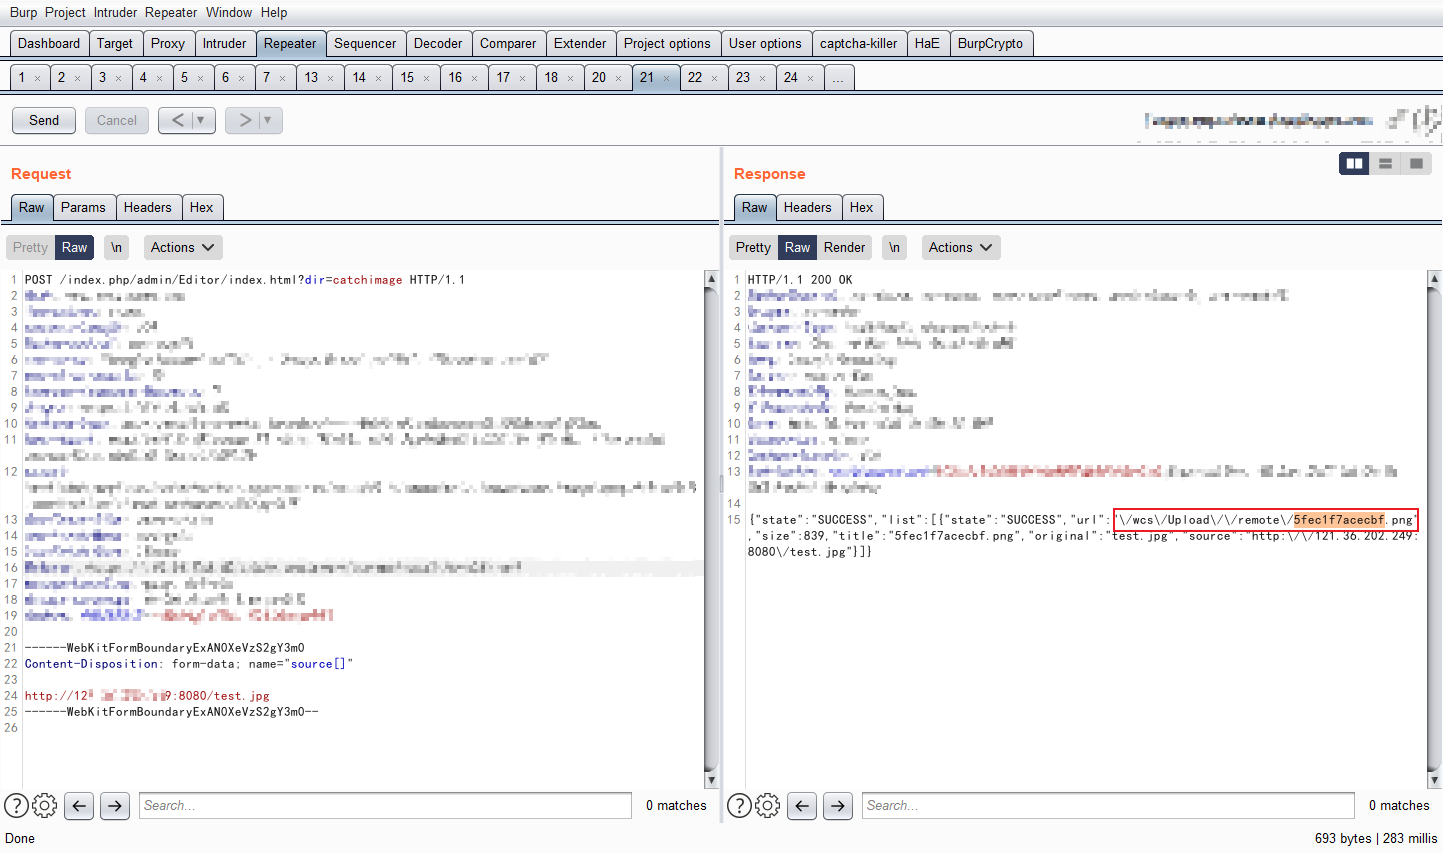Image resolution: width=1443 pixels, height=853 pixels.
Task: Add new Repeater tab with ellipsis
Action: pyautogui.click(x=838, y=77)
